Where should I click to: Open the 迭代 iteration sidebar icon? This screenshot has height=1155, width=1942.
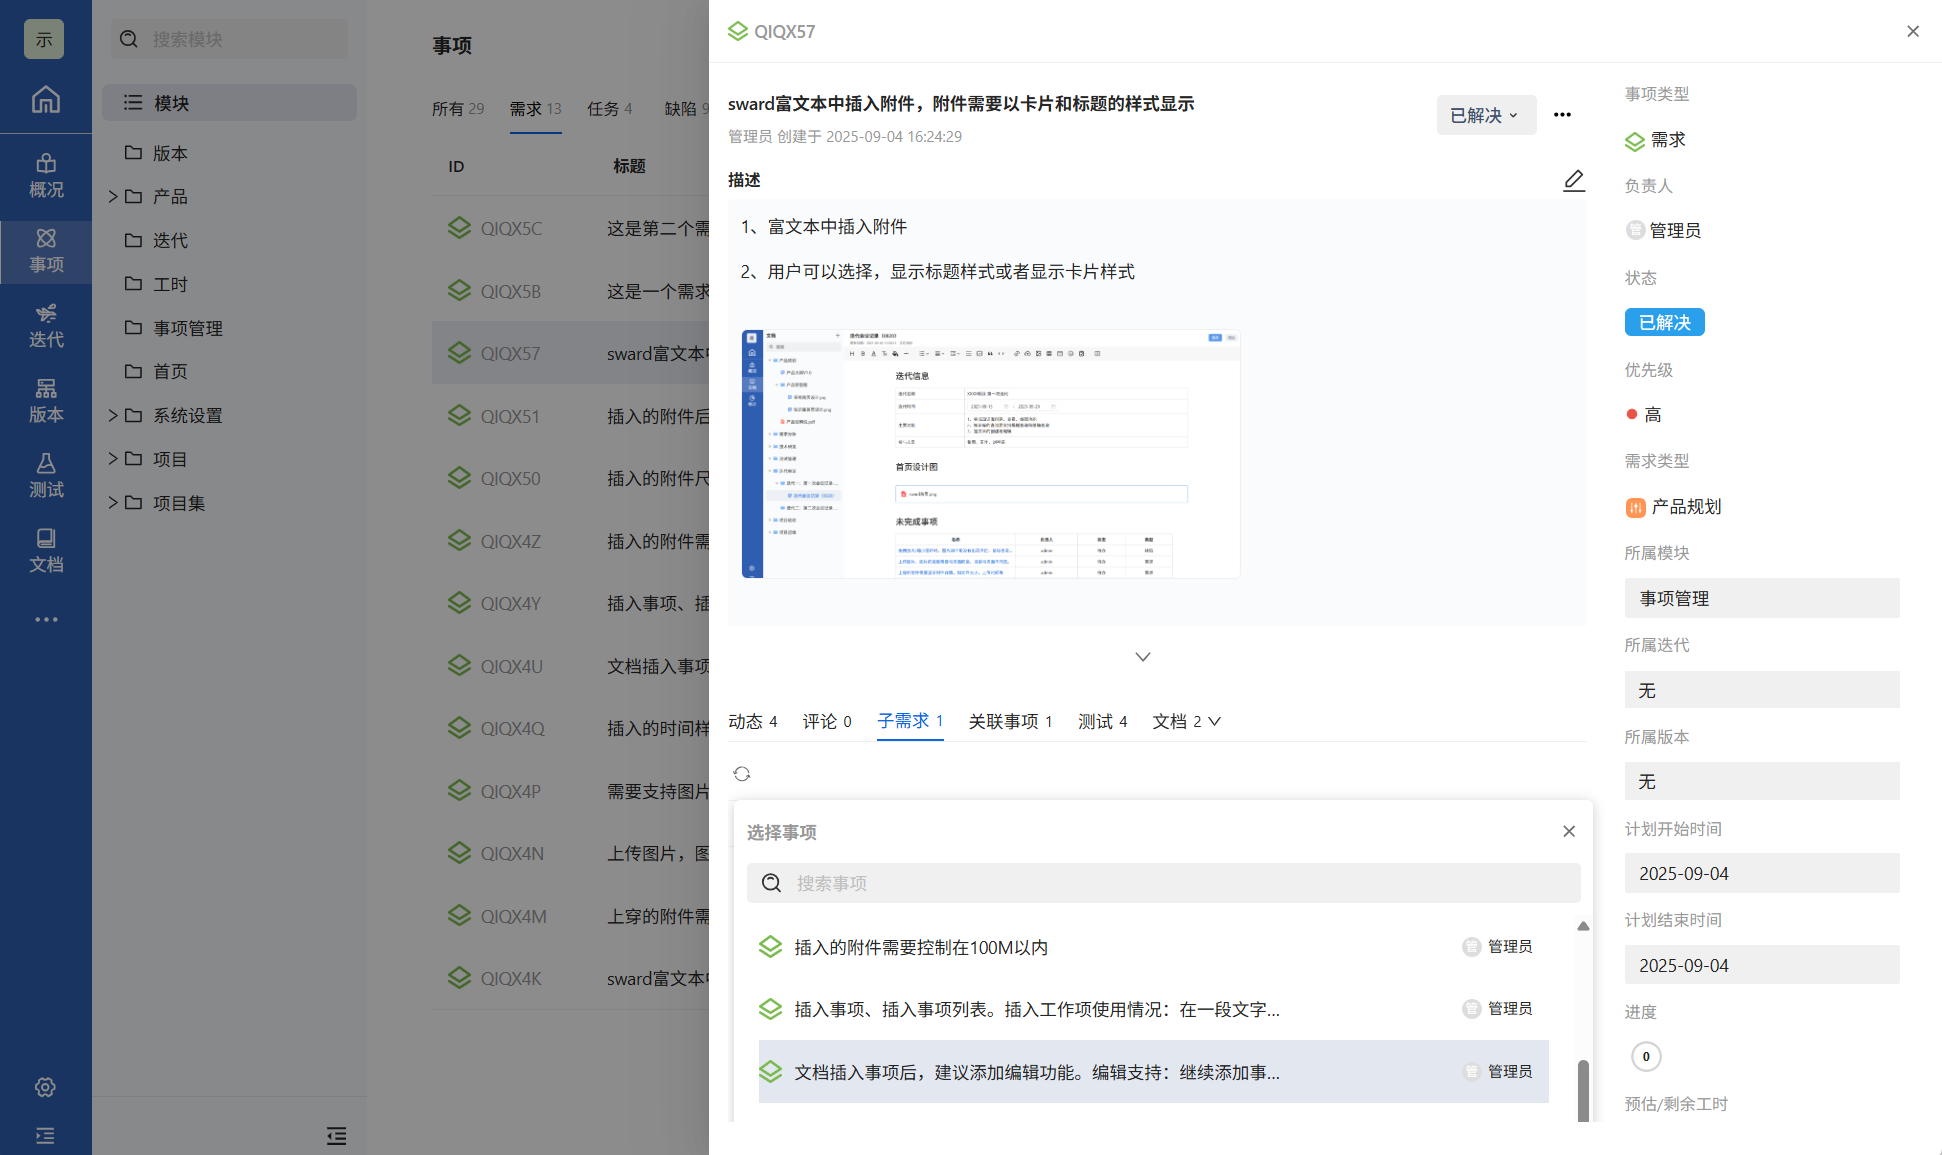click(x=45, y=325)
